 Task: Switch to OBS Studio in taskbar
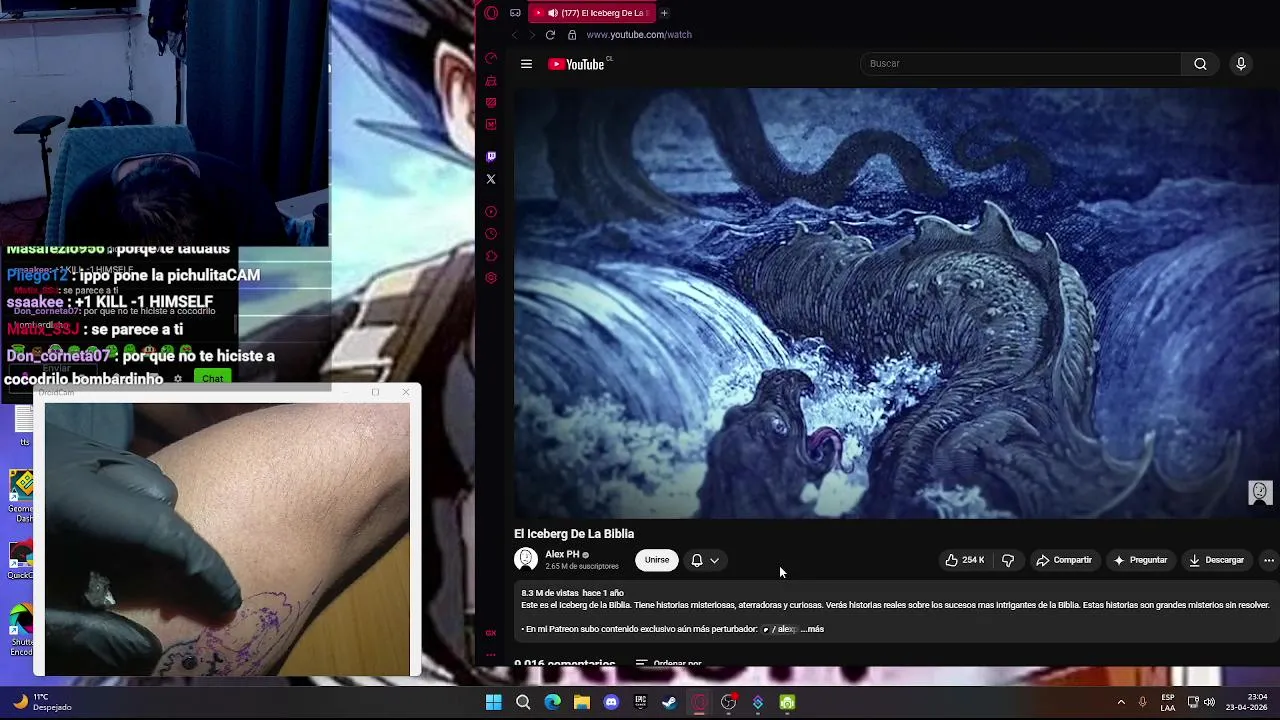(x=729, y=703)
